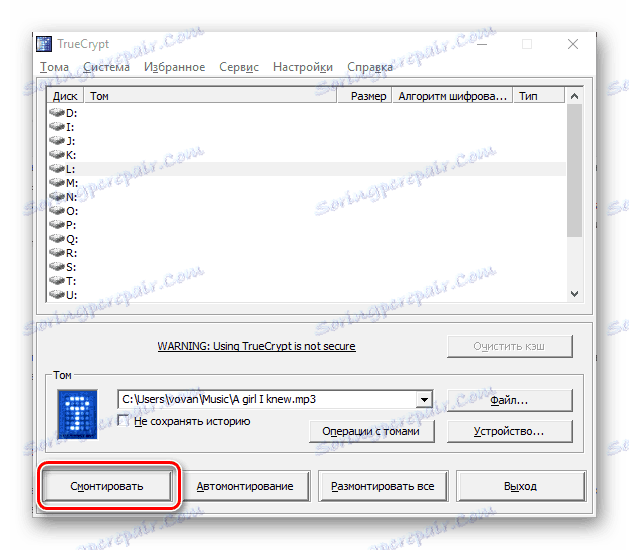Click the Размонтировать все button
This screenshot has width=629, height=550.
(x=383, y=486)
